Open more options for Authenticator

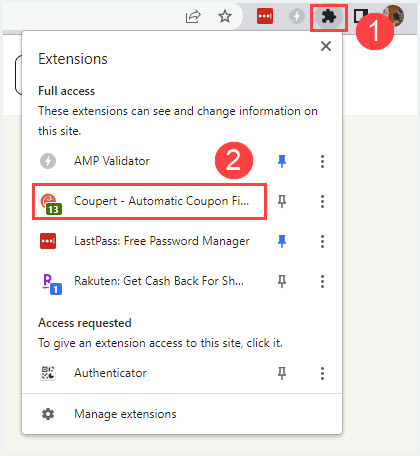pyautogui.click(x=322, y=373)
